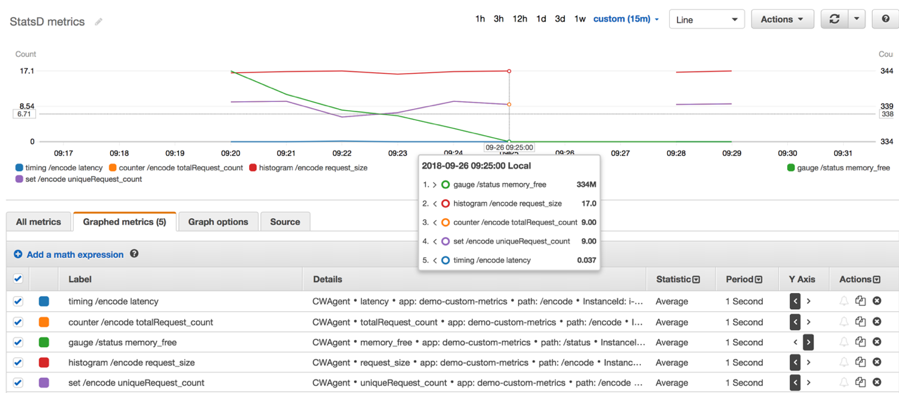
Task: Duplicate the gauge /status memory_free metric
Action: tap(860, 342)
